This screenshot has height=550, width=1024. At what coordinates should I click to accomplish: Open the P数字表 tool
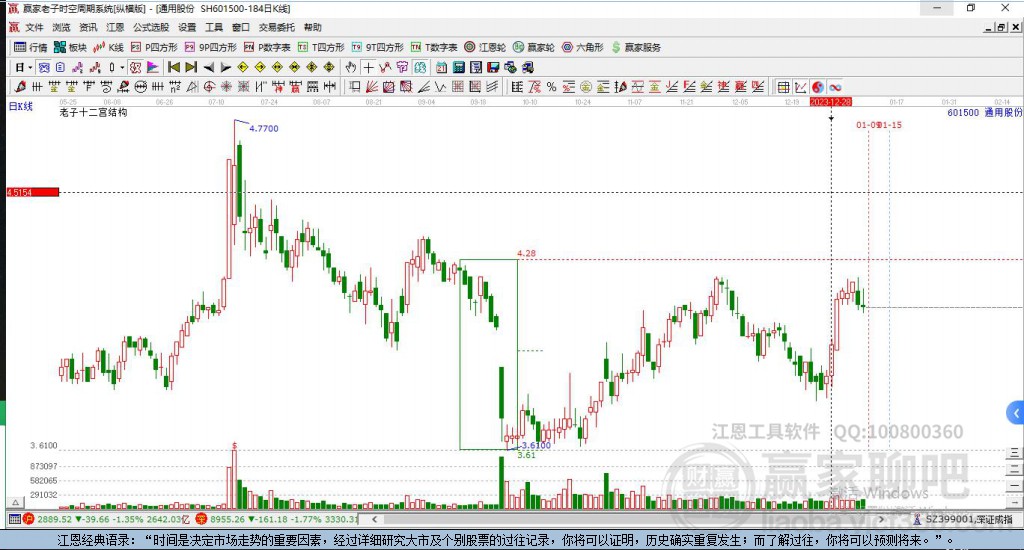point(266,47)
